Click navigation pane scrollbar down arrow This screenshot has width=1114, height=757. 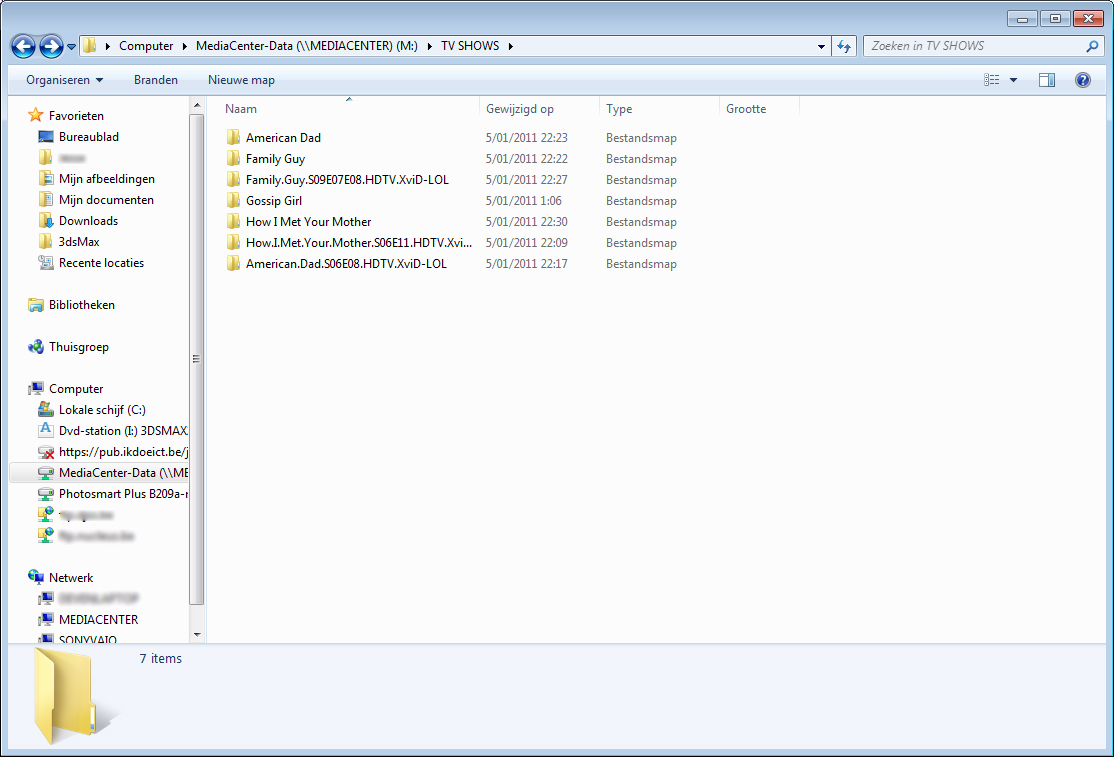(x=197, y=635)
